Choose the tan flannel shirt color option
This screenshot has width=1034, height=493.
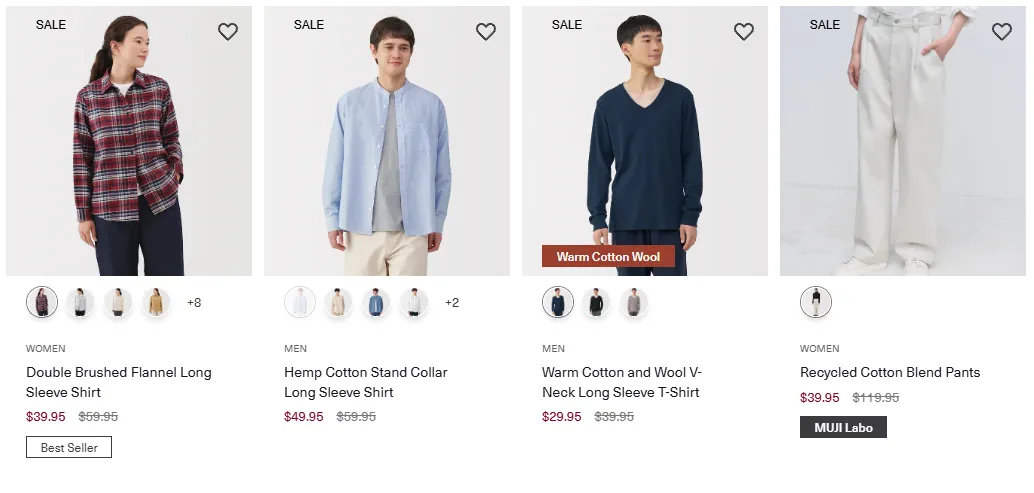click(156, 303)
